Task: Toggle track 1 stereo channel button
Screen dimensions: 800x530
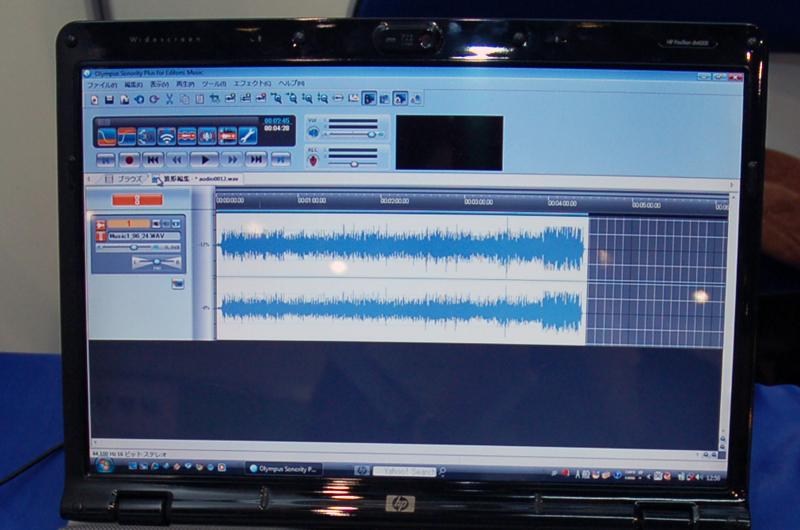Action: pyautogui.click(x=176, y=223)
